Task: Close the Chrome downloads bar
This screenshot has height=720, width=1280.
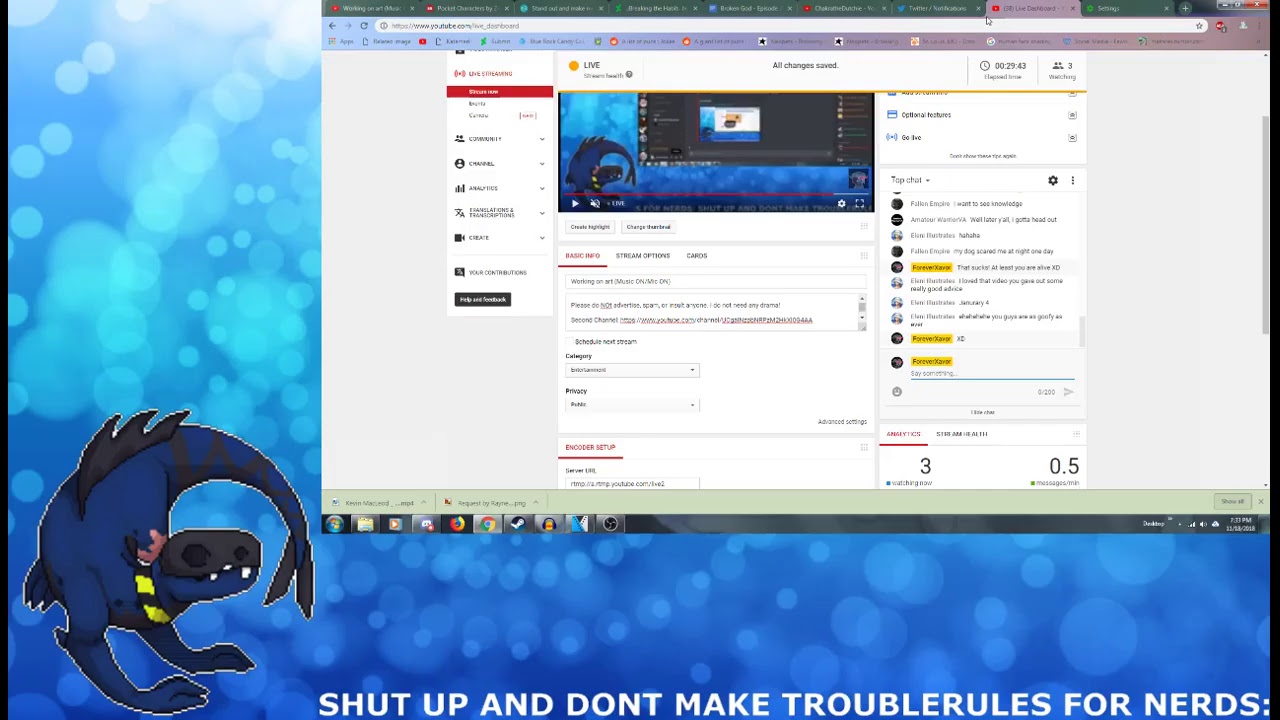Action: tap(1260, 501)
